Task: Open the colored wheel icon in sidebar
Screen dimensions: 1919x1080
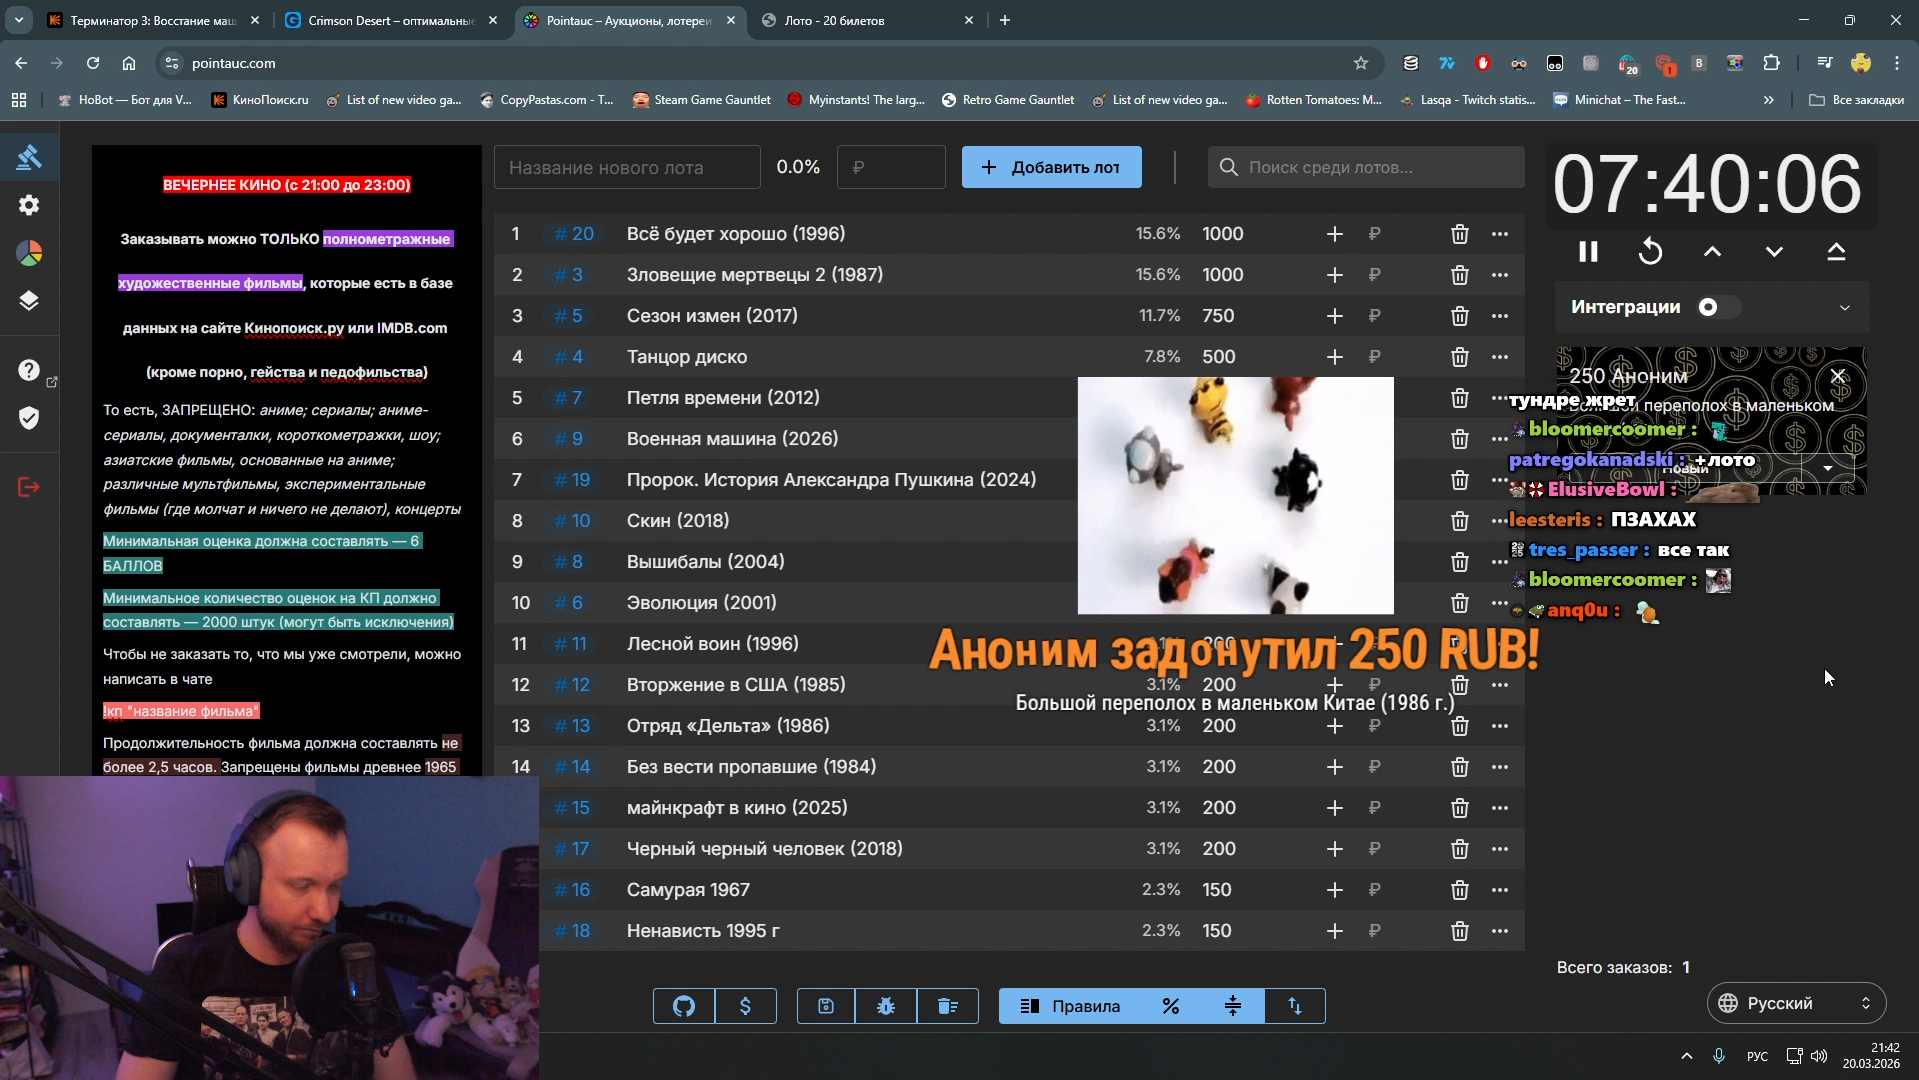Action: pos(29,253)
